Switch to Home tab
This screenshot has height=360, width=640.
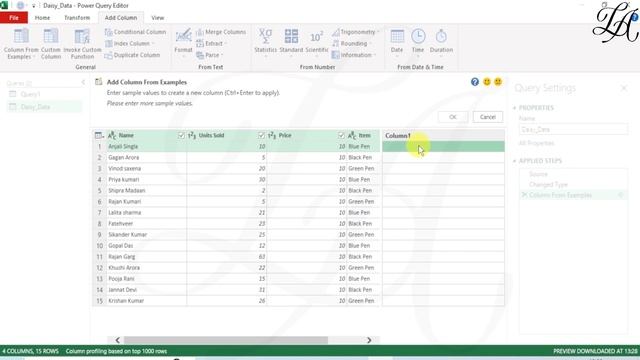(x=42, y=18)
